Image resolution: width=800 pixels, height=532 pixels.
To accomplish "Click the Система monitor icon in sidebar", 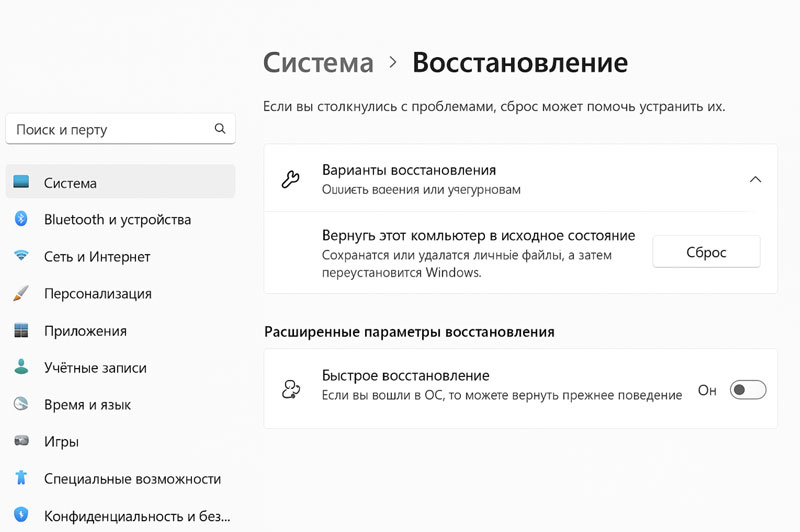I will [x=21, y=182].
